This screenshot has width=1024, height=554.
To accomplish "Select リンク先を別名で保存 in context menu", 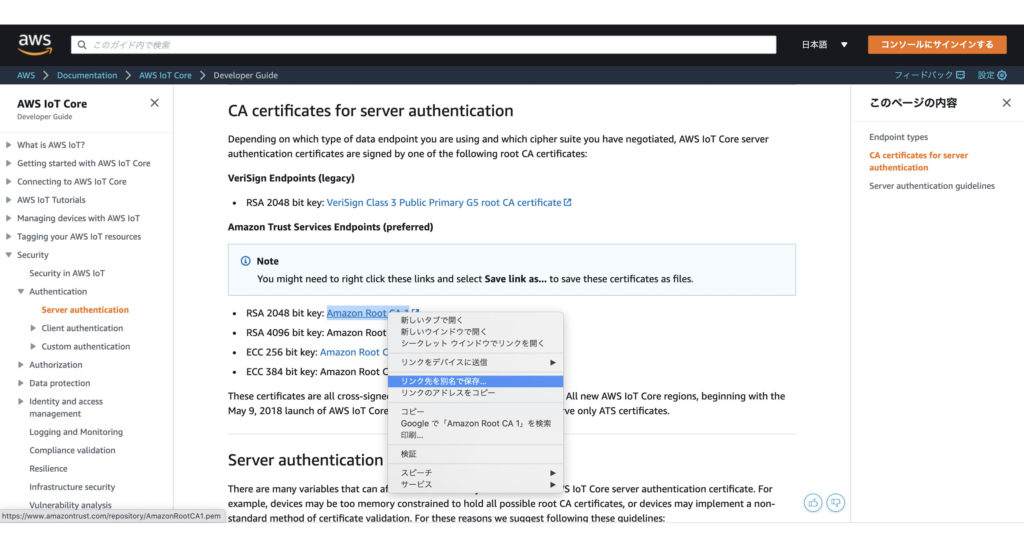I will [x=444, y=381].
